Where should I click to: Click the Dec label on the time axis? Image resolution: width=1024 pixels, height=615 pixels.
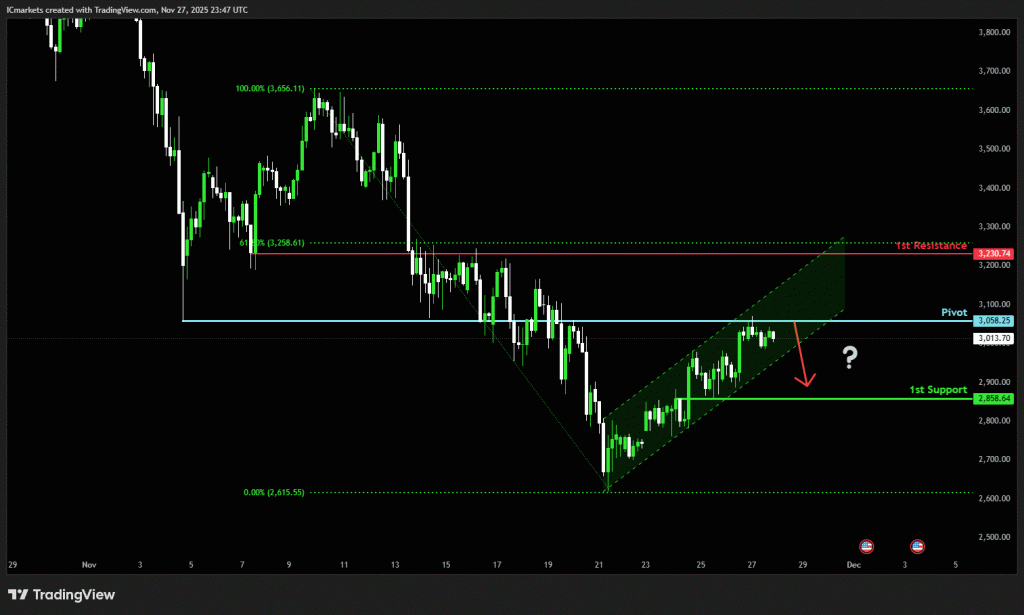click(x=853, y=565)
